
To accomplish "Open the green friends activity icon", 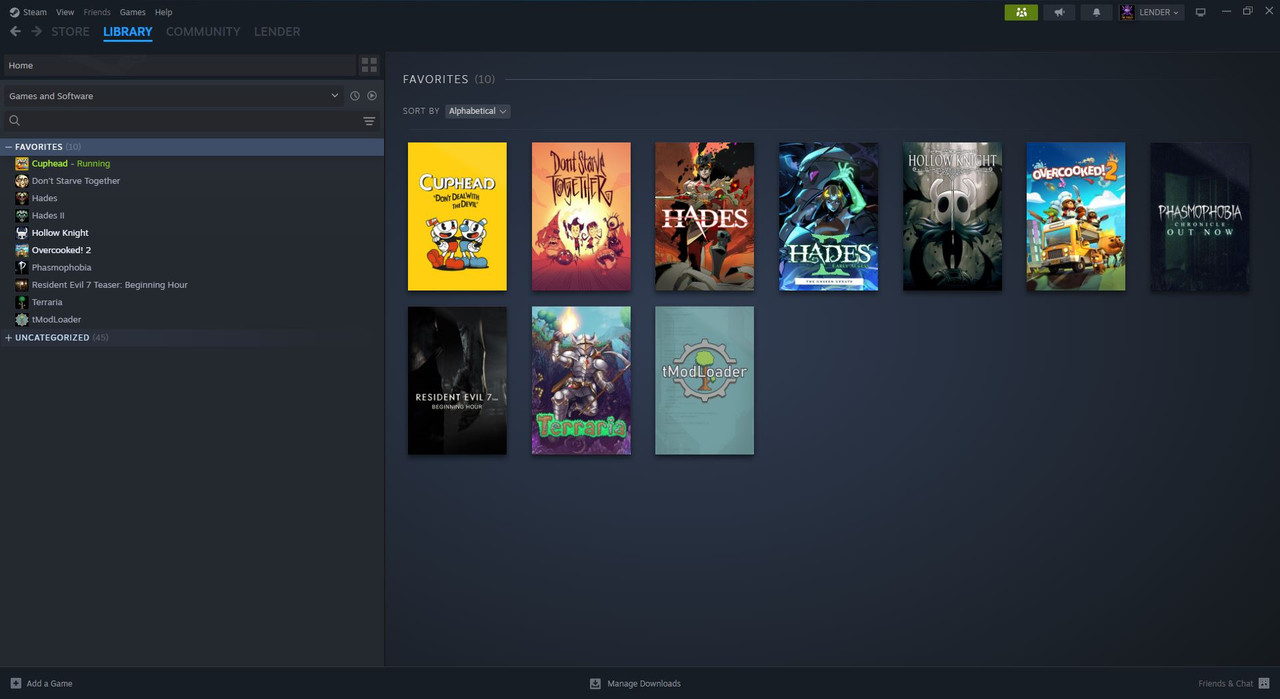I will click(x=1021, y=12).
